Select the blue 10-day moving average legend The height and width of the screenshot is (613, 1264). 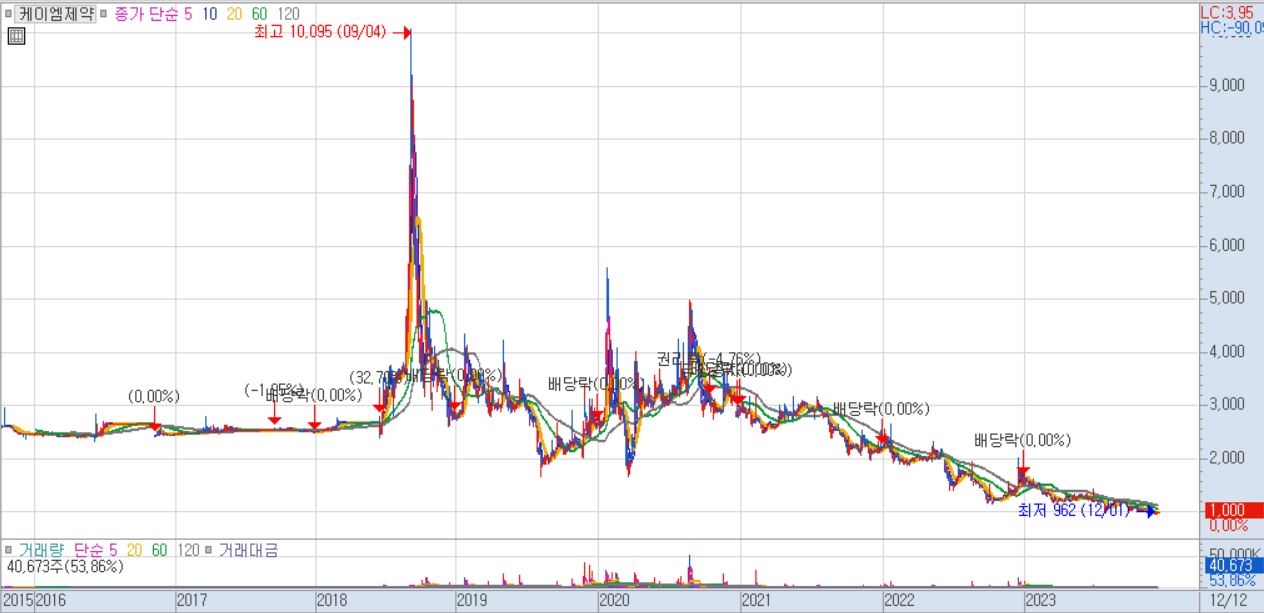pos(210,14)
